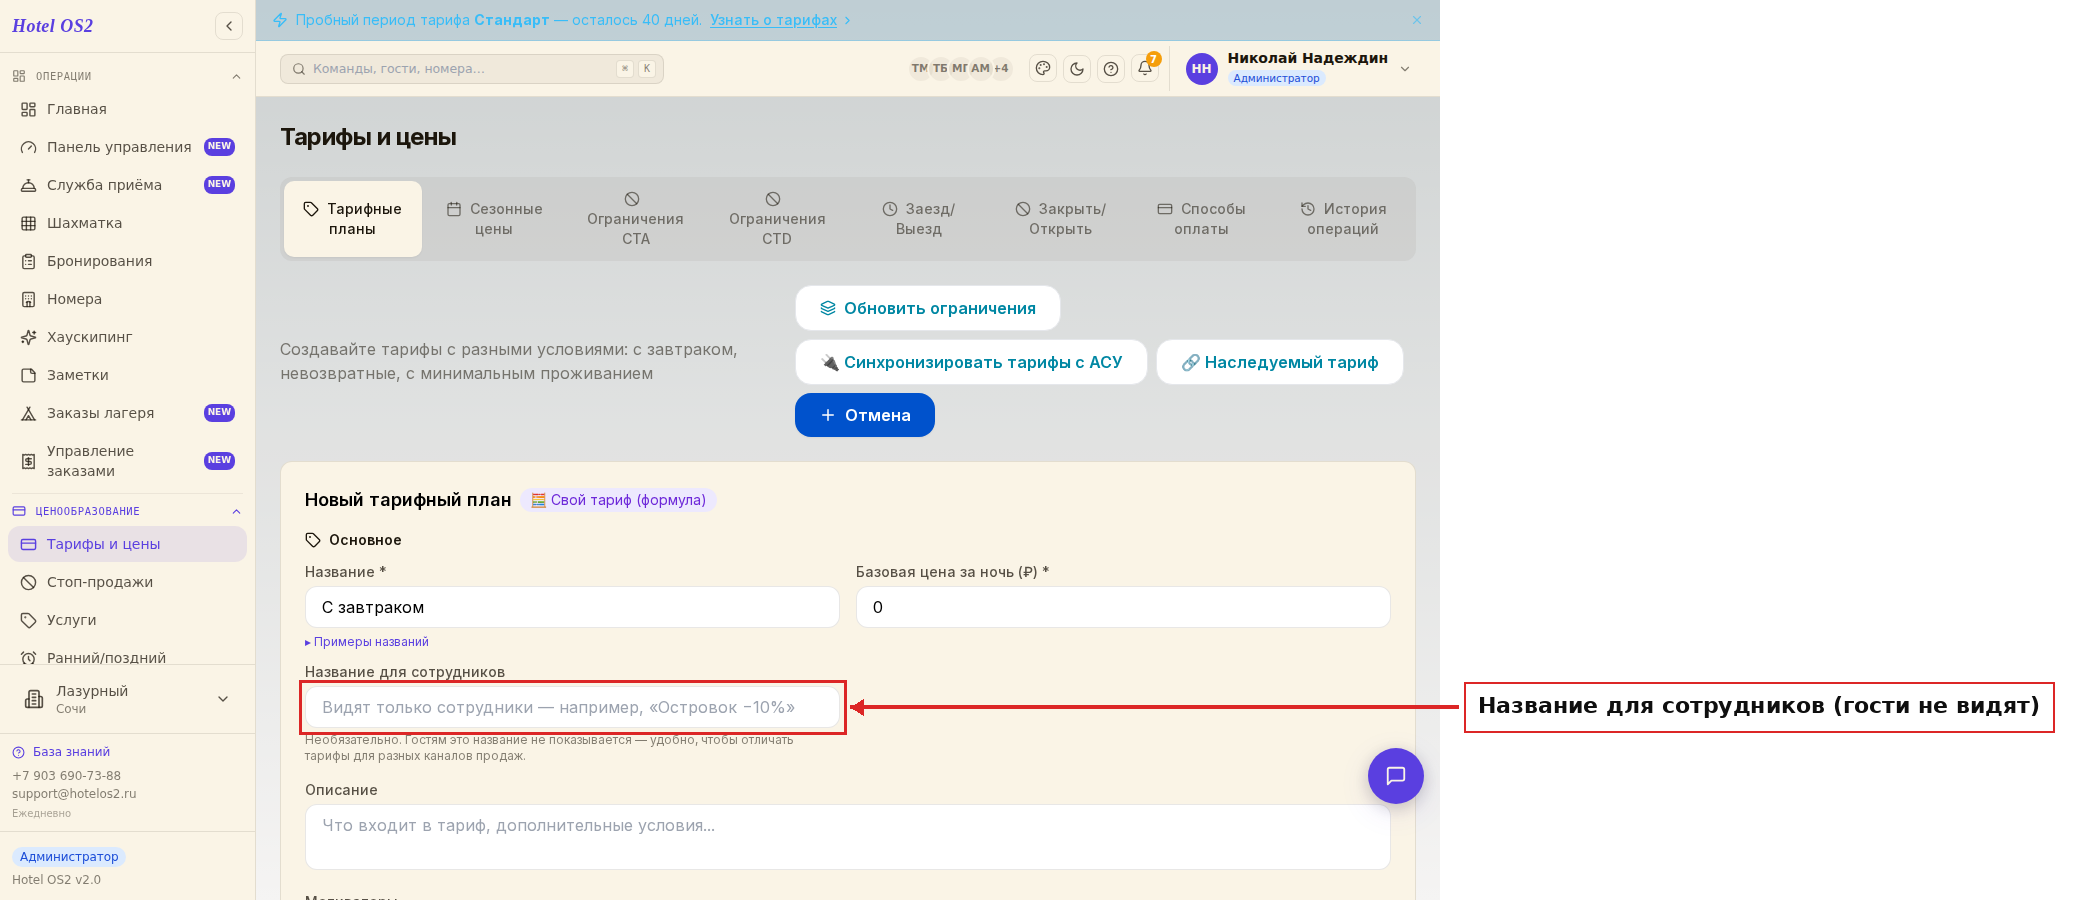Click the Название field with С завтраком
Image resolution: width=2078 pixels, height=900 pixels.
[x=572, y=607]
